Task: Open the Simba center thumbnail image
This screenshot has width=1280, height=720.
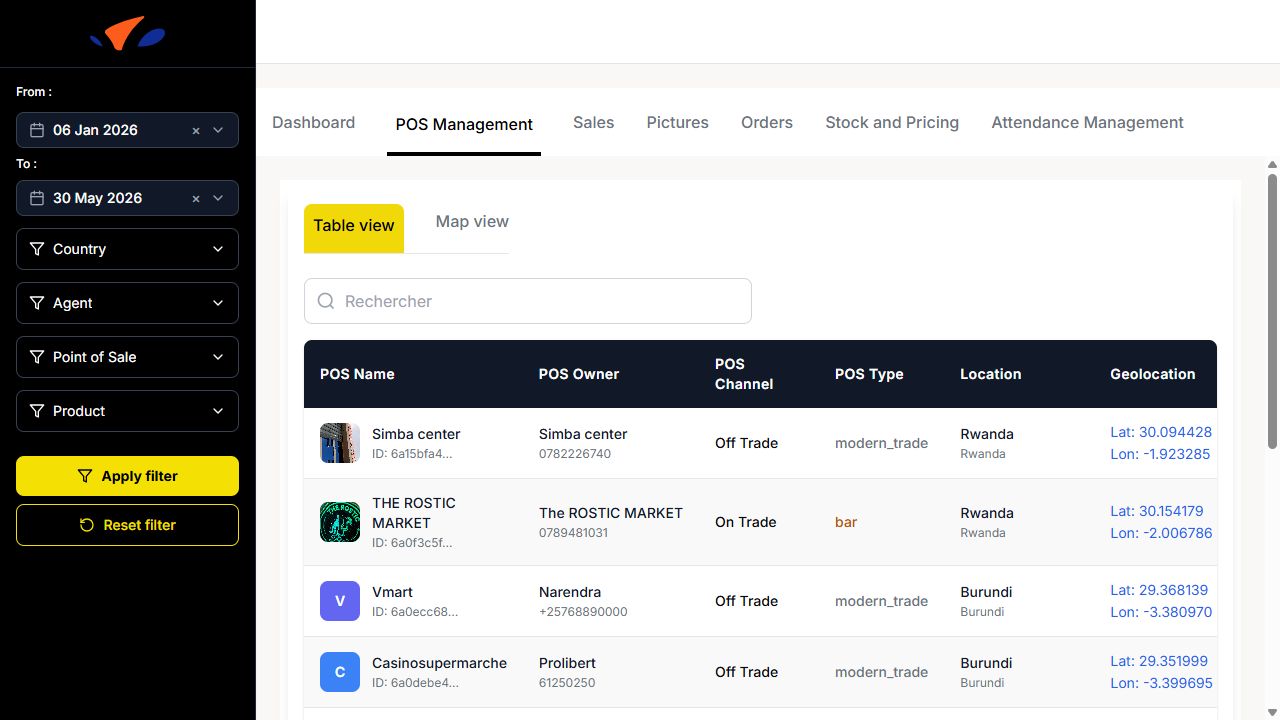Action: point(340,443)
